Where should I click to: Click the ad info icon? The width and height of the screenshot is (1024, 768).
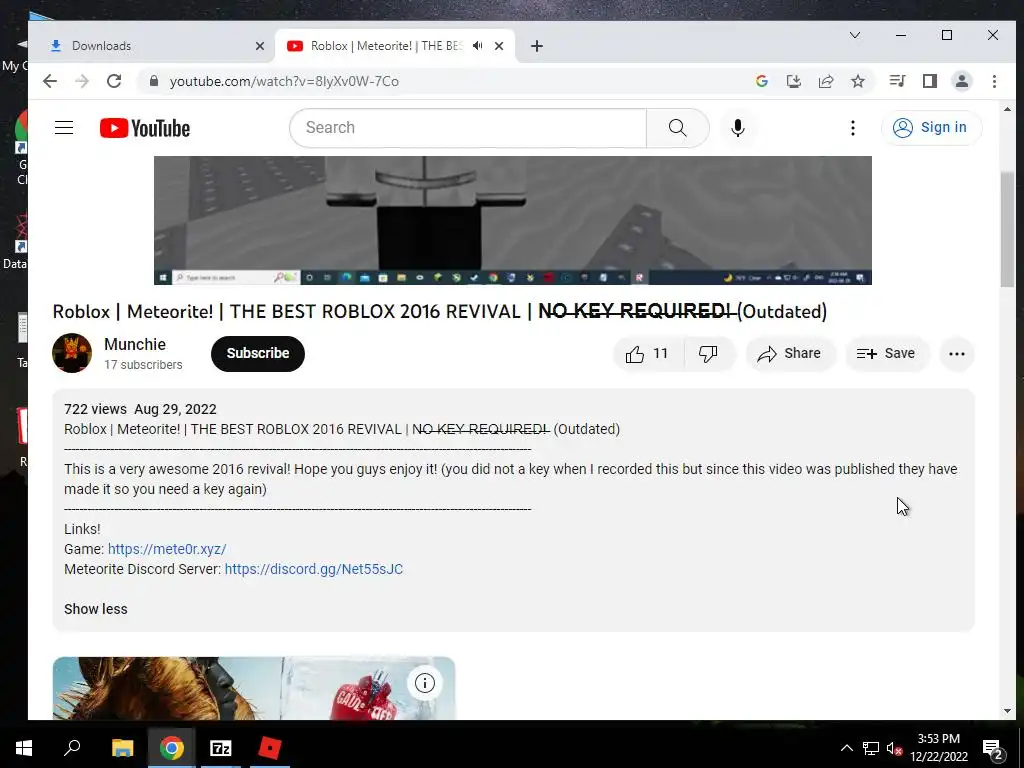(424, 683)
